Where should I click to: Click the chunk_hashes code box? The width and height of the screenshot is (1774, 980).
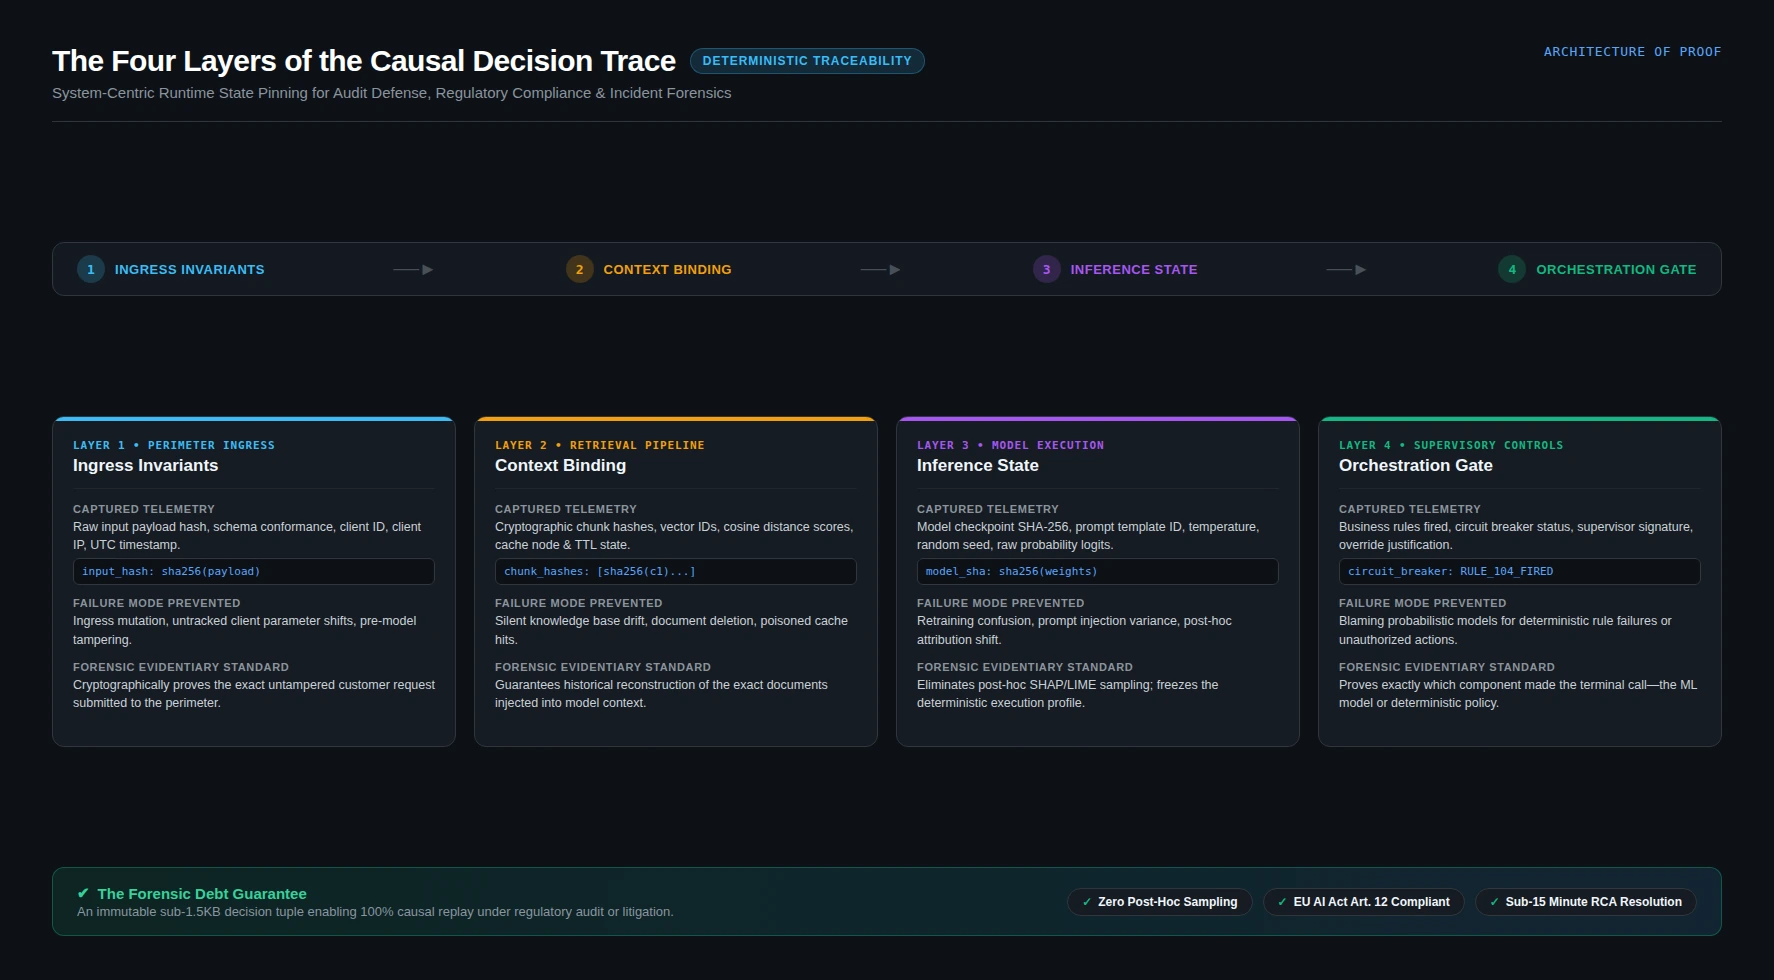[x=676, y=571]
